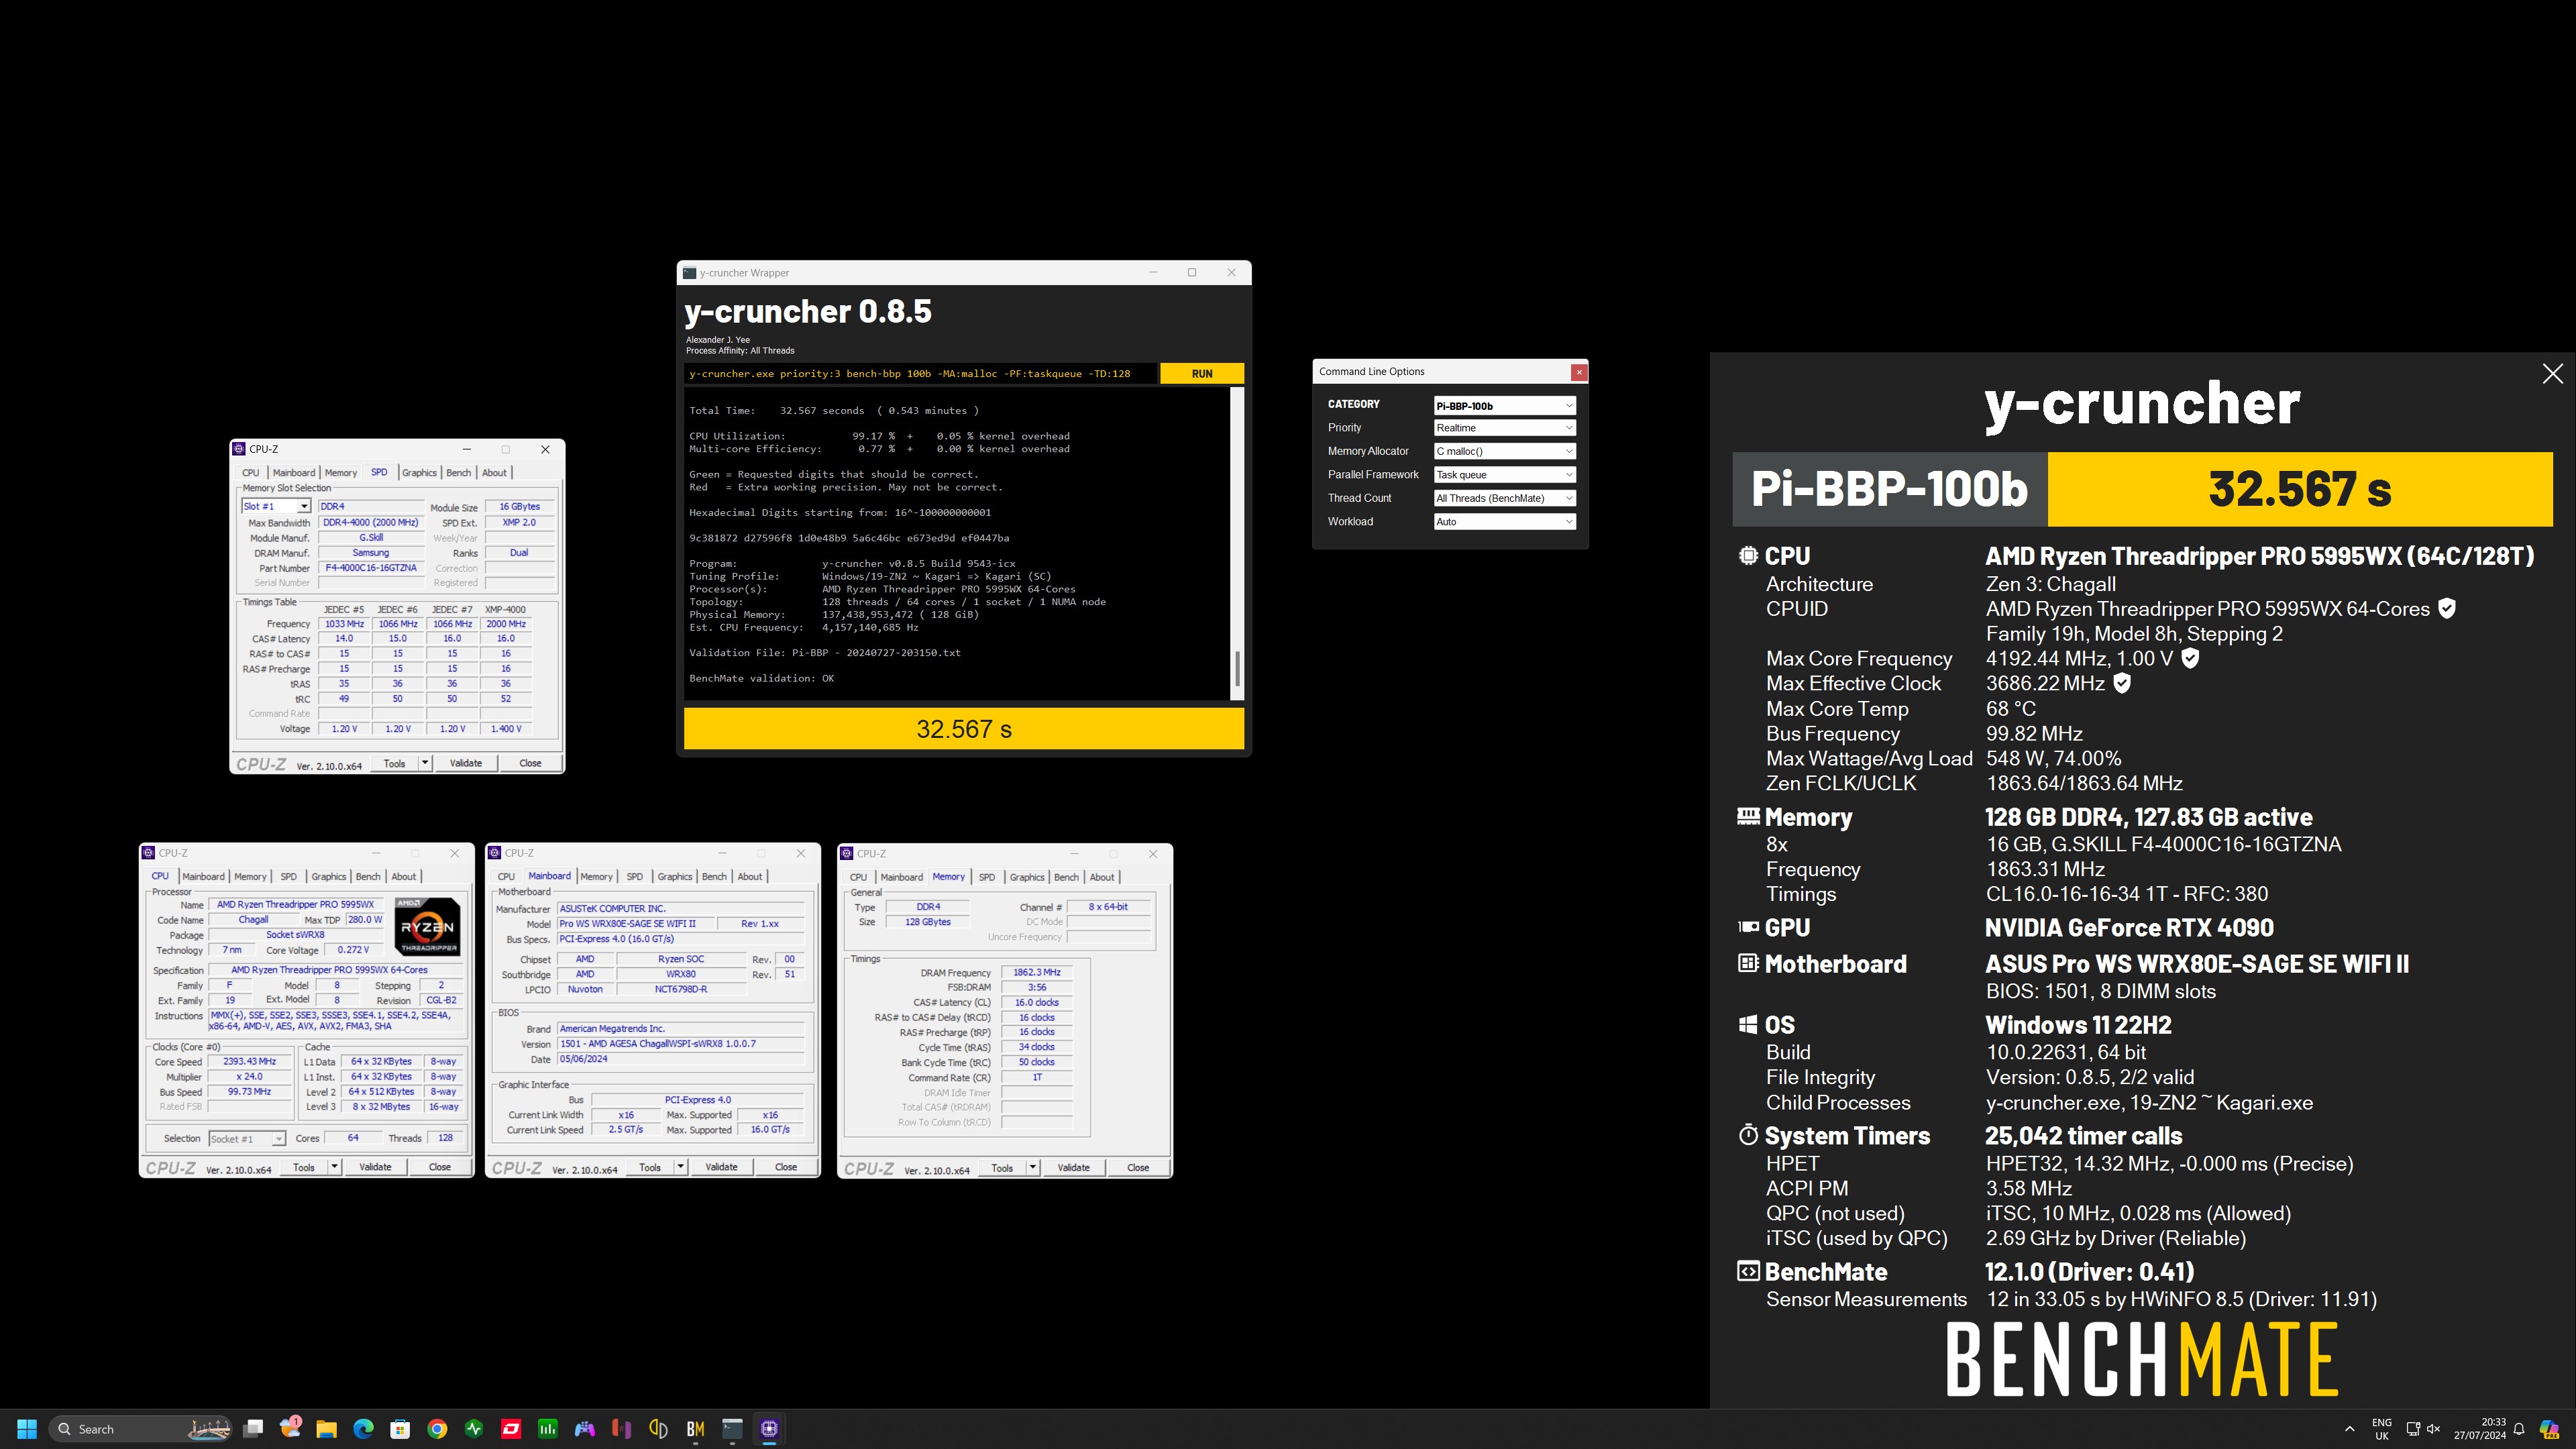Click Validate in CPU-Z SPD window

click(x=466, y=763)
